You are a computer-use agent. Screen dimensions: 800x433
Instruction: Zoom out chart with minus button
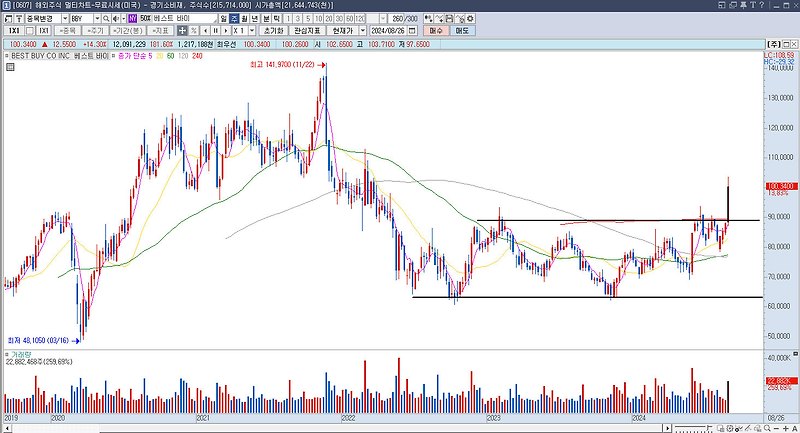[x=777, y=428]
